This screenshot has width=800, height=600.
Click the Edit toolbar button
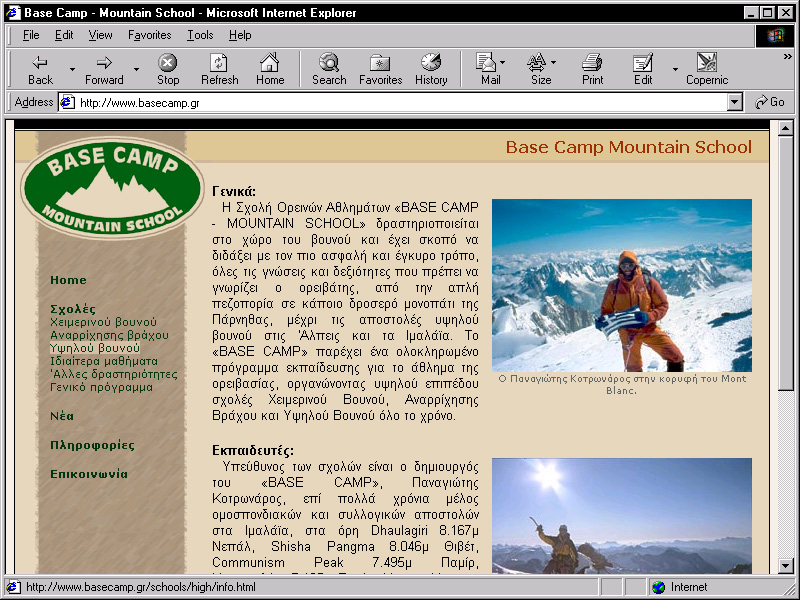643,69
